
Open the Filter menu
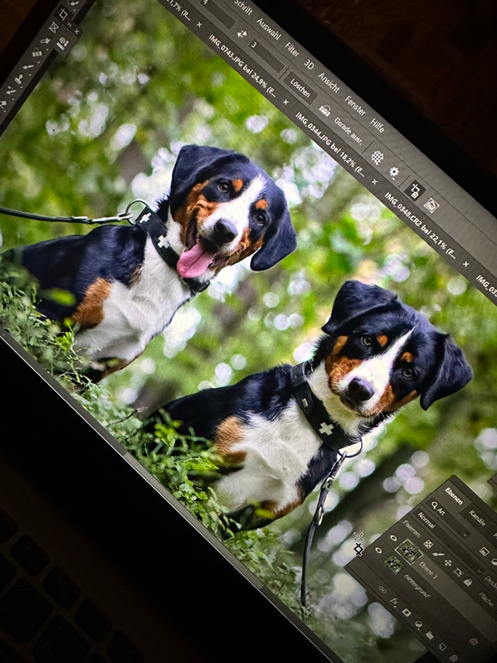[x=291, y=49]
